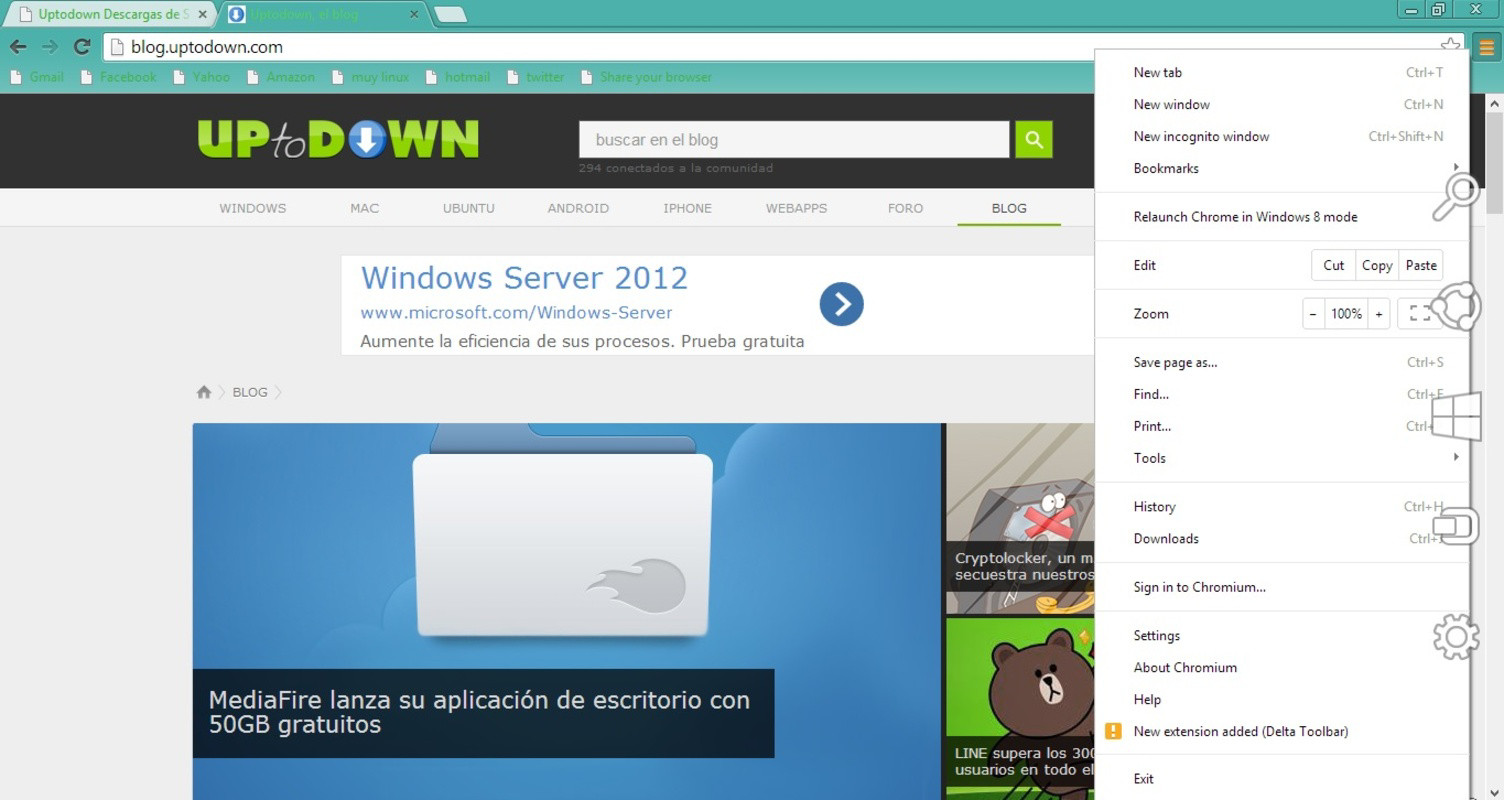Click the New extension added (Delta Toolbar) notice
Image resolution: width=1504 pixels, height=800 pixels.
click(x=1282, y=732)
